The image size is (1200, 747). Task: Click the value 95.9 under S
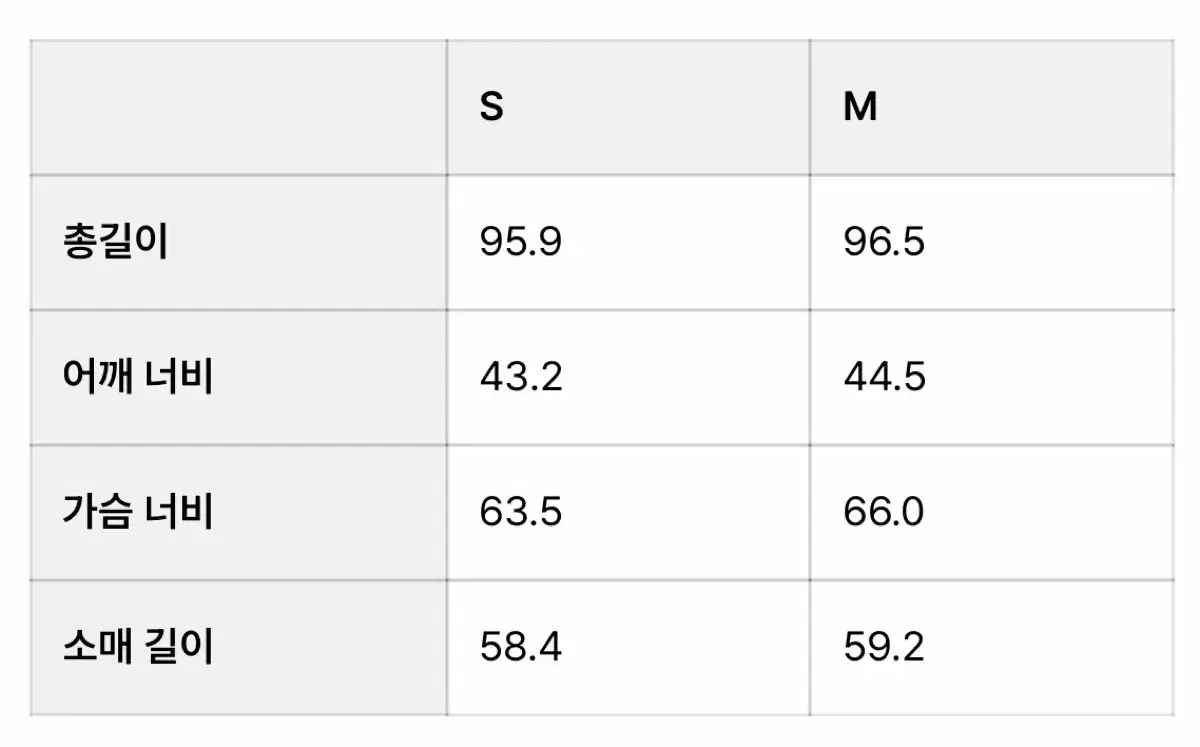click(520, 243)
